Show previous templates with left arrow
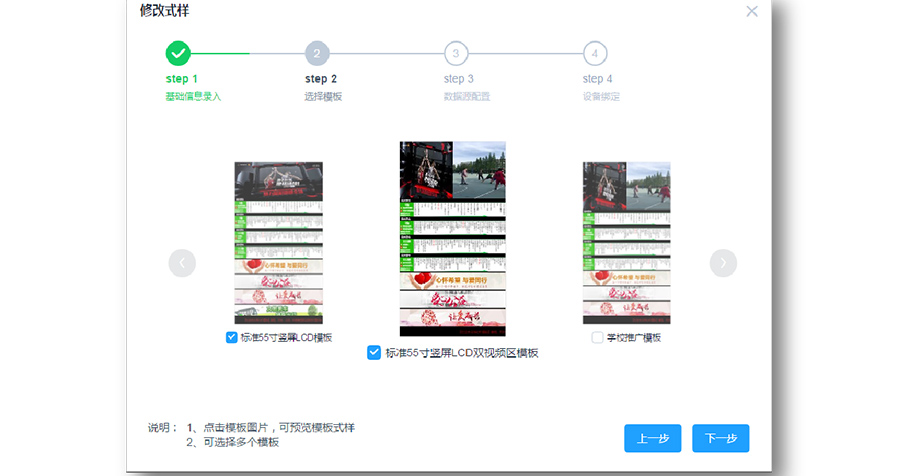The width and height of the screenshot is (910, 476). [182, 263]
